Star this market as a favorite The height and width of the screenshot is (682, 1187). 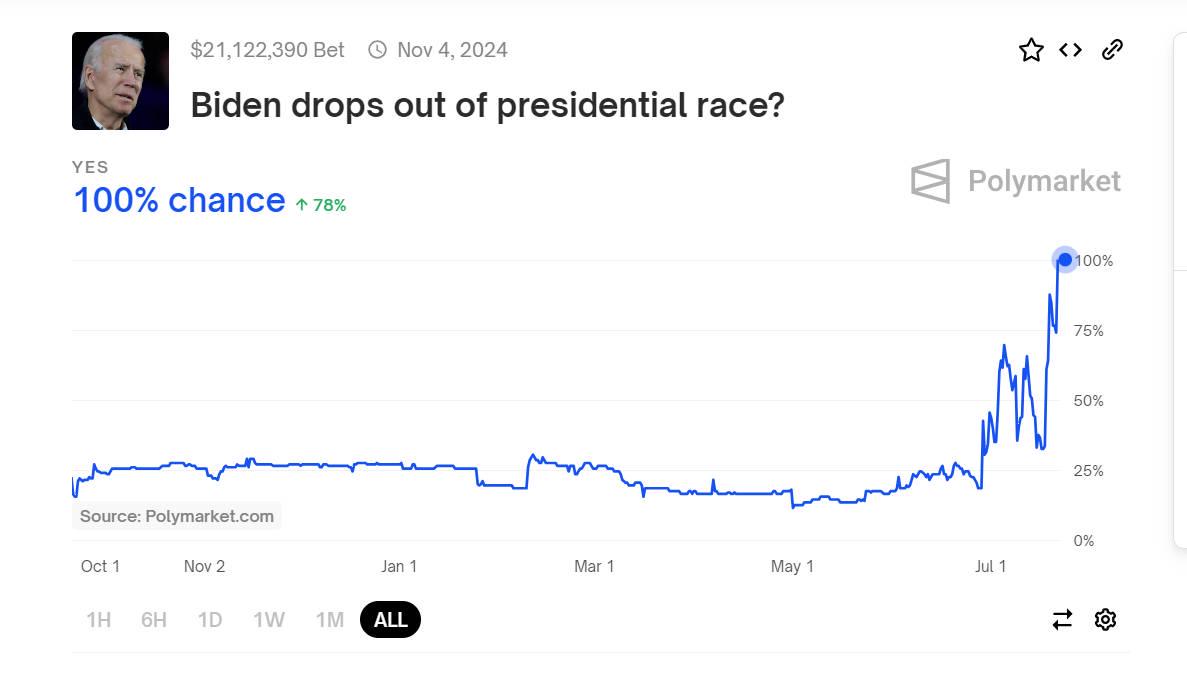click(1031, 50)
